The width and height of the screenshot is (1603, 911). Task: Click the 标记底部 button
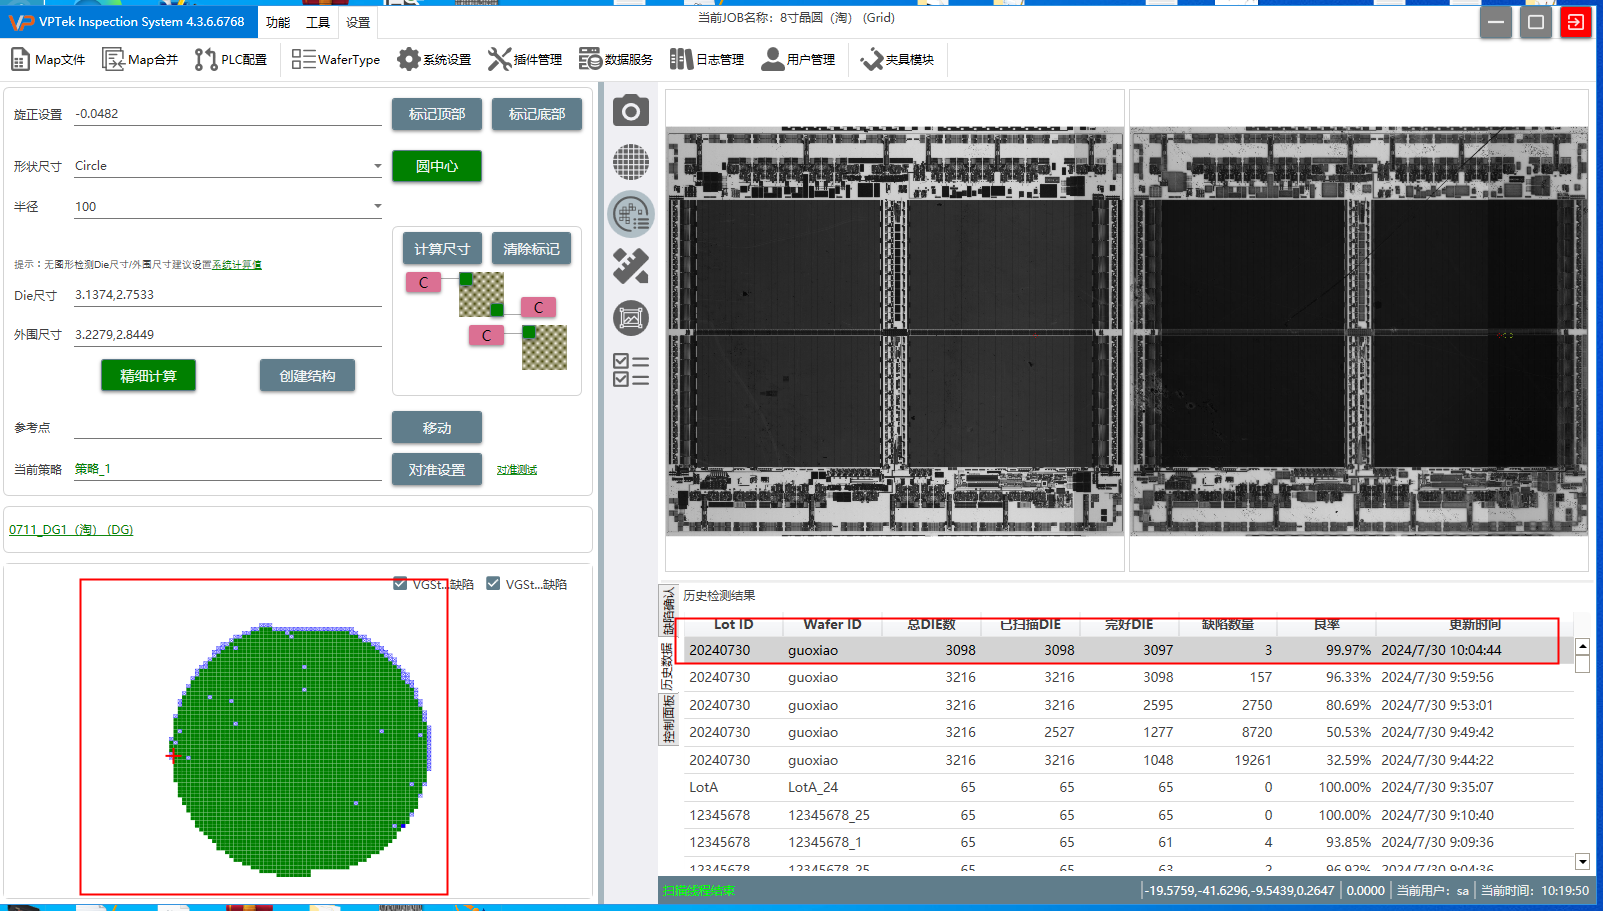(x=537, y=114)
